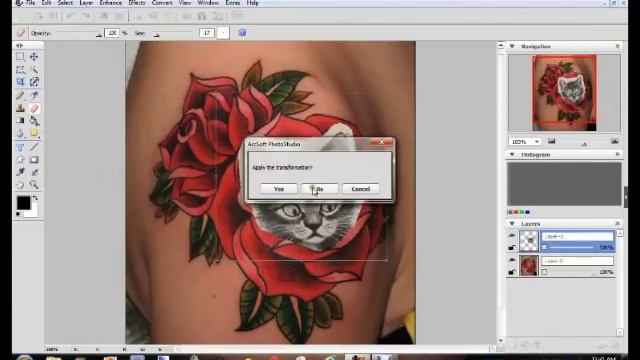Image resolution: width=640 pixels, height=360 pixels.
Task: Close the Navigation panel
Action: 618,46
